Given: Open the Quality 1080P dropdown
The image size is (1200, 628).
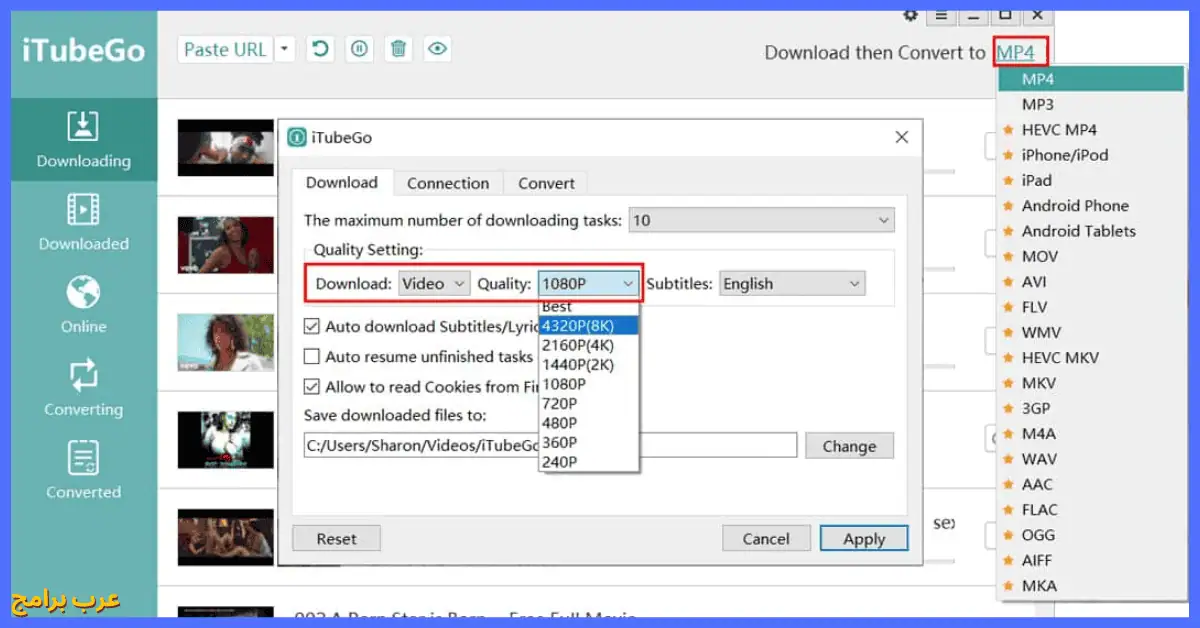Looking at the screenshot, I should [x=589, y=284].
